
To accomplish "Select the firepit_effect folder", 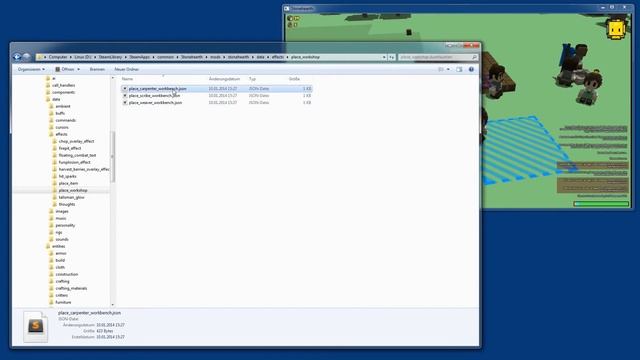I will (x=70, y=148).
